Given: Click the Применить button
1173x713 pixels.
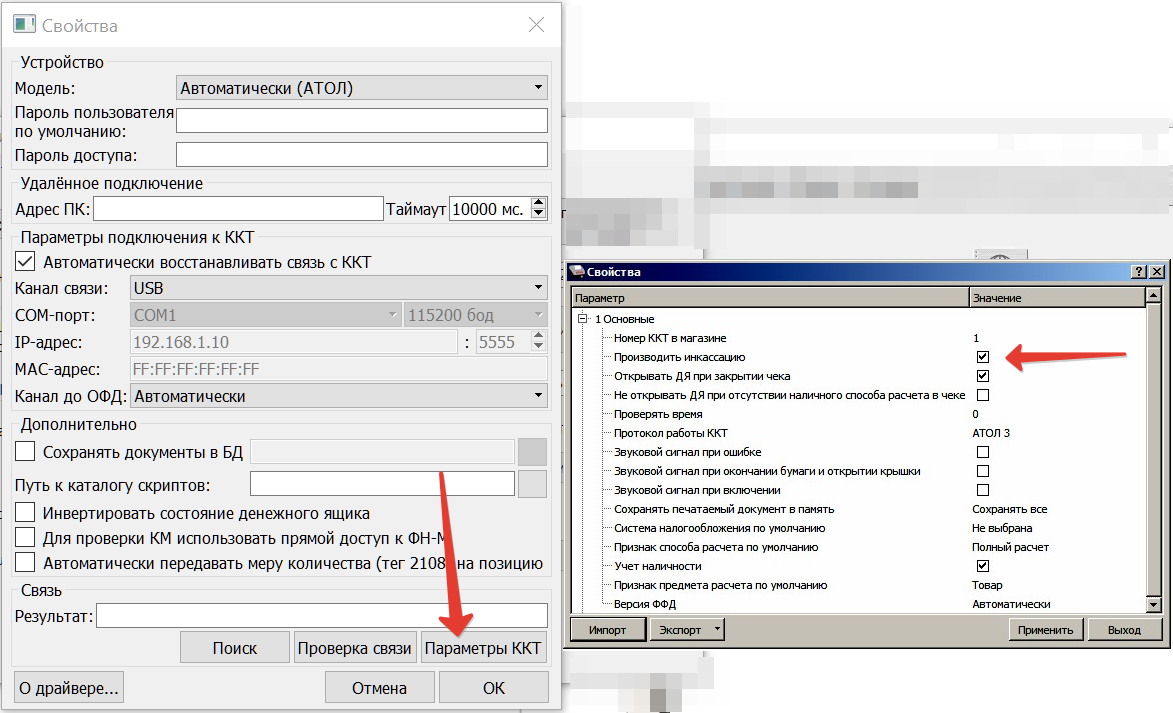Looking at the screenshot, I should 1045,630.
